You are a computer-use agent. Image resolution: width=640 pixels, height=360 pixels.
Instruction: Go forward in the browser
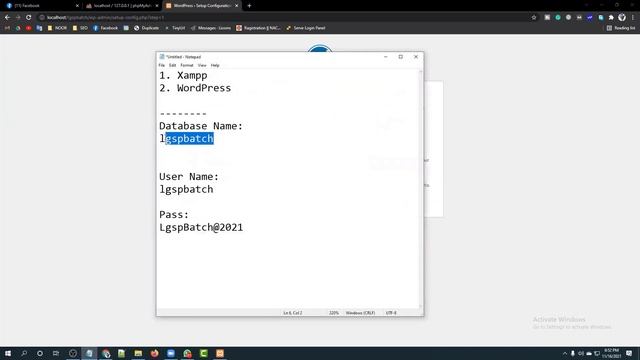point(18,18)
